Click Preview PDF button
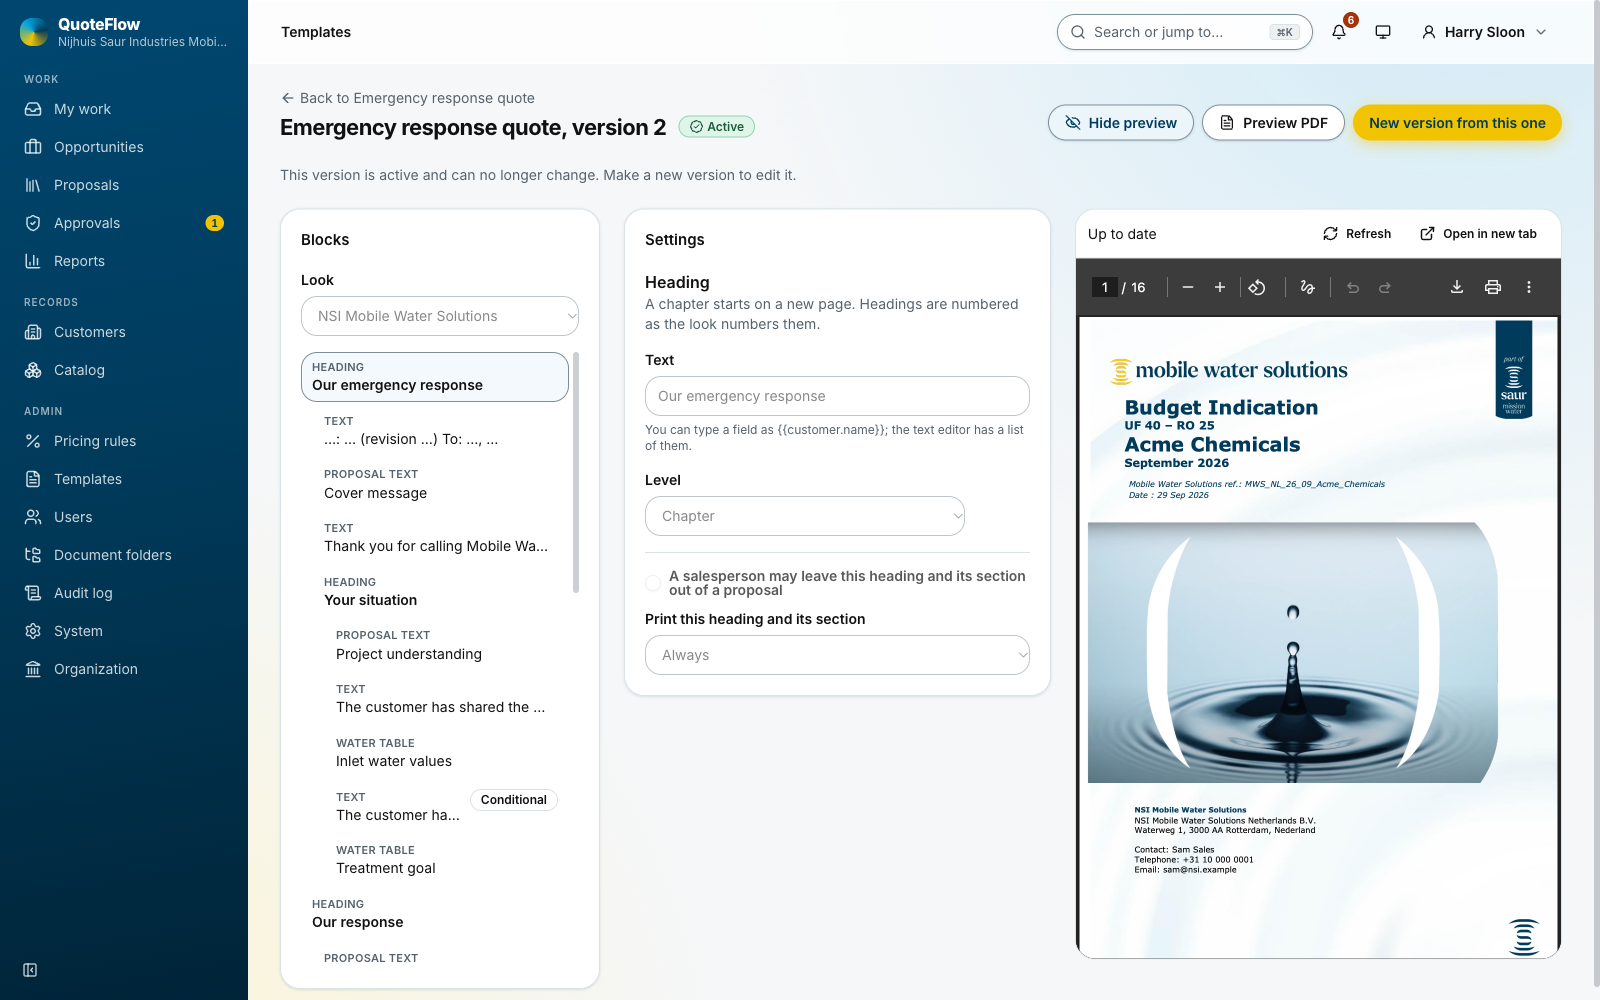 pyautogui.click(x=1273, y=123)
